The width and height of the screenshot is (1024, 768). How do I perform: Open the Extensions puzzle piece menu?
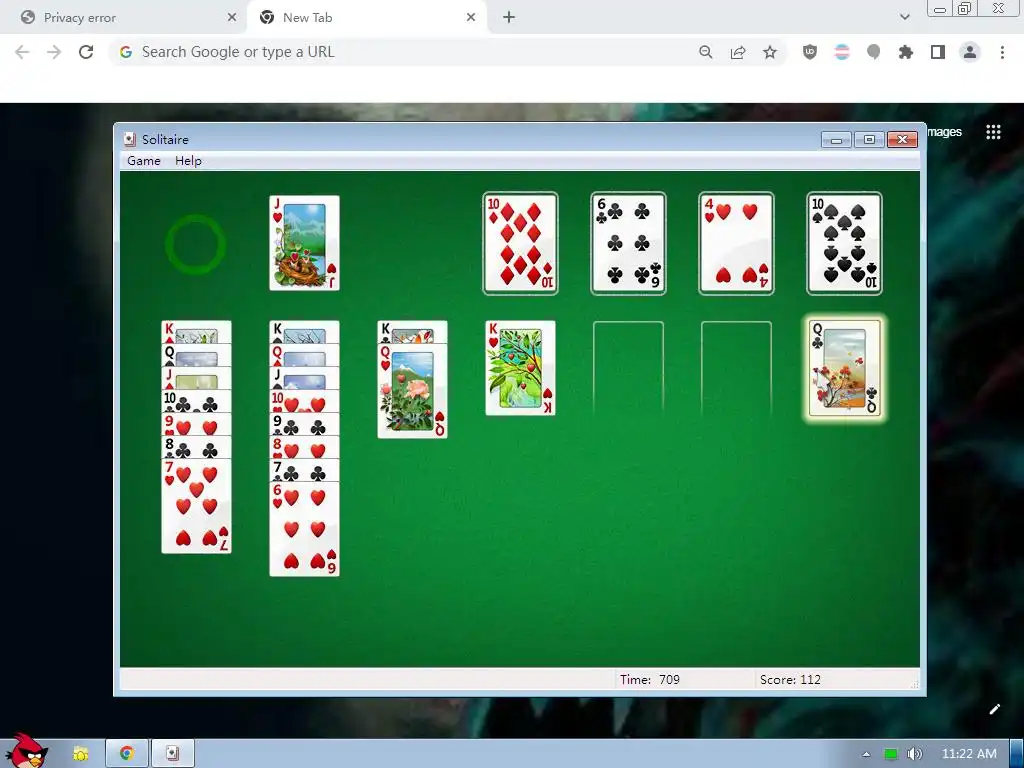coord(905,52)
